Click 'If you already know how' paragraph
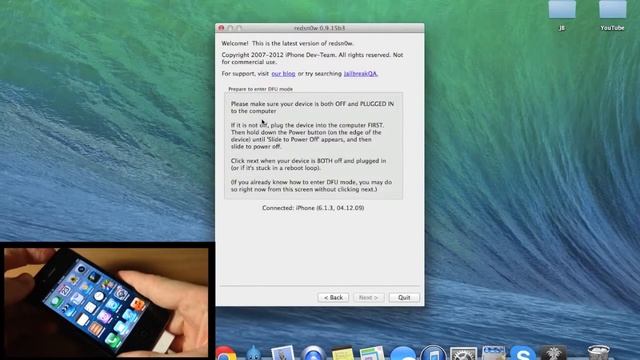 [x=311, y=186]
